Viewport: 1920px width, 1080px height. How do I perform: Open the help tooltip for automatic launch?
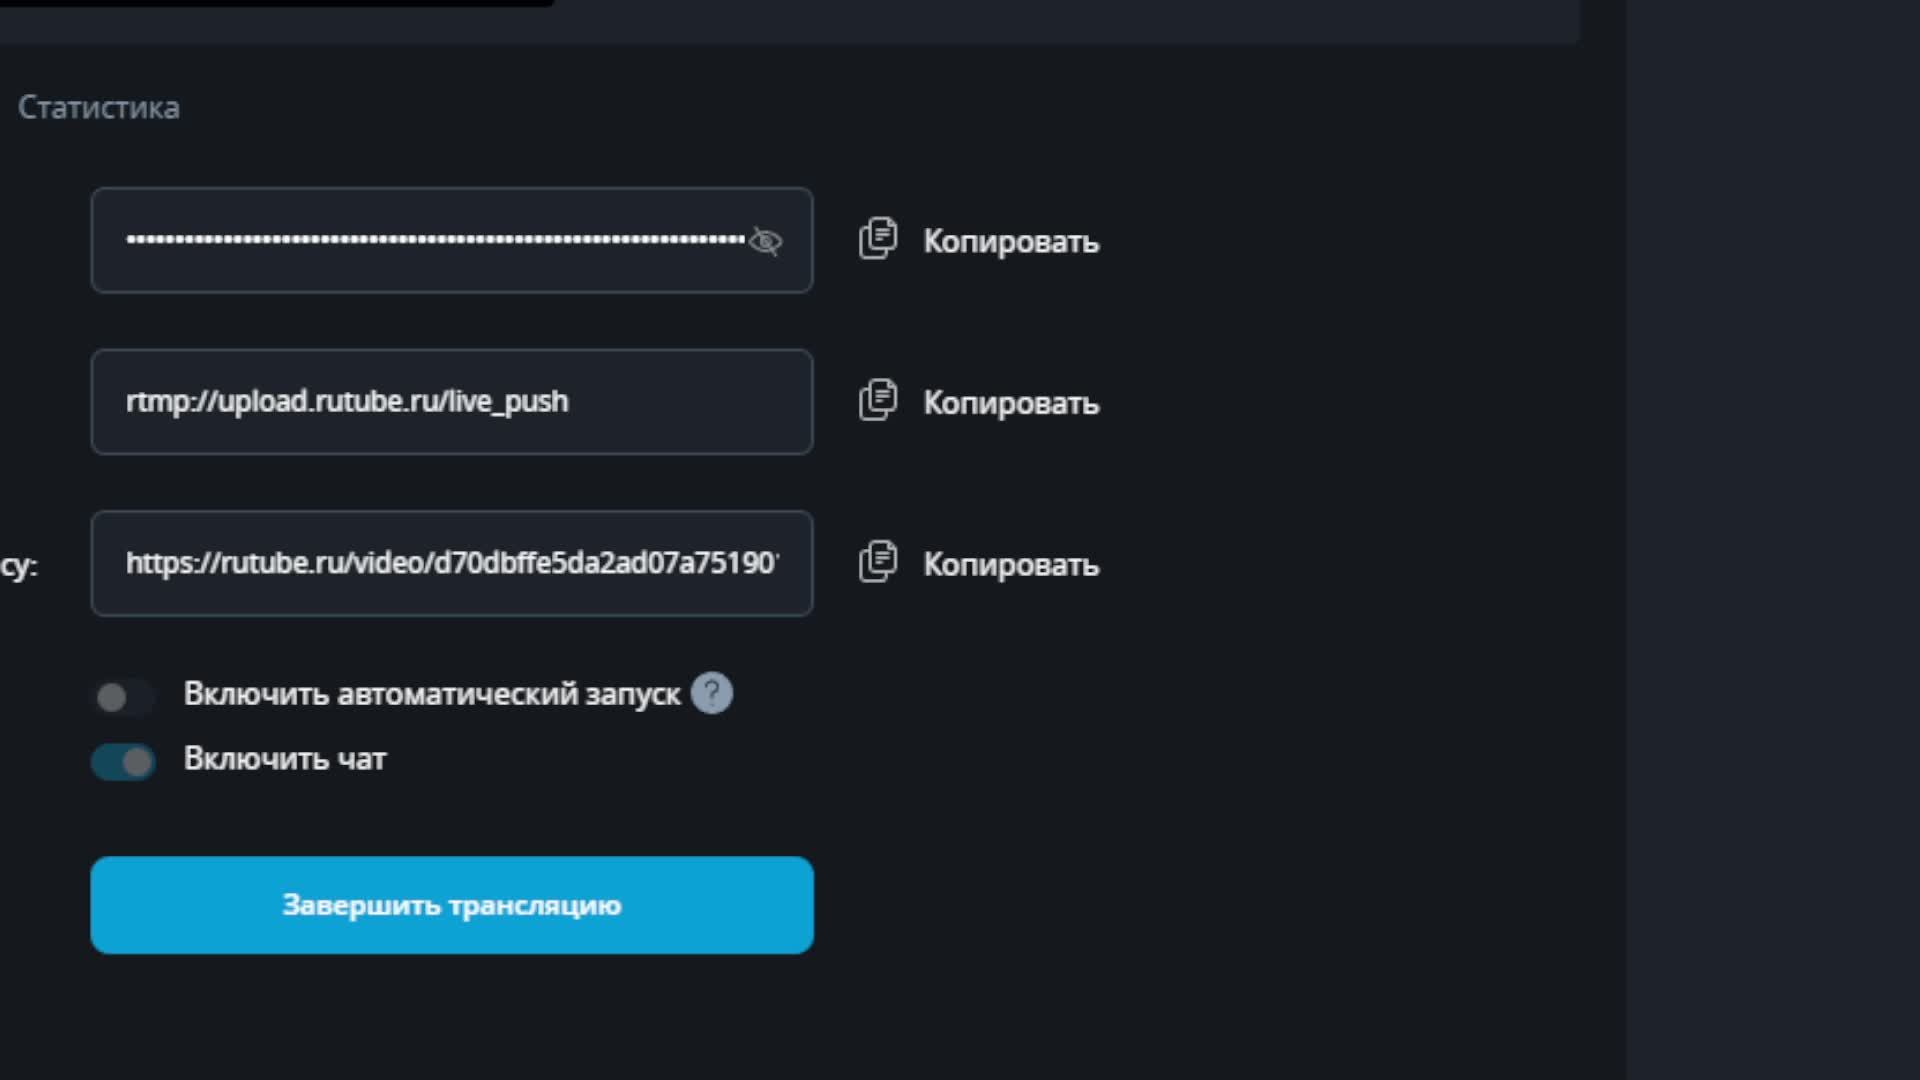click(712, 693)
